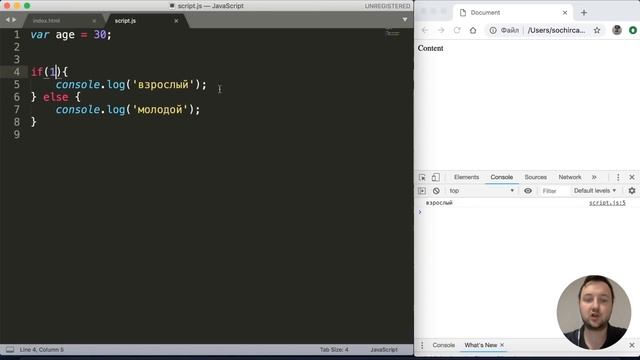This screenshot has height=360, width=640.
Task: Click the Content text on the page
Action: pyautogui.click(x=430, y=48)
